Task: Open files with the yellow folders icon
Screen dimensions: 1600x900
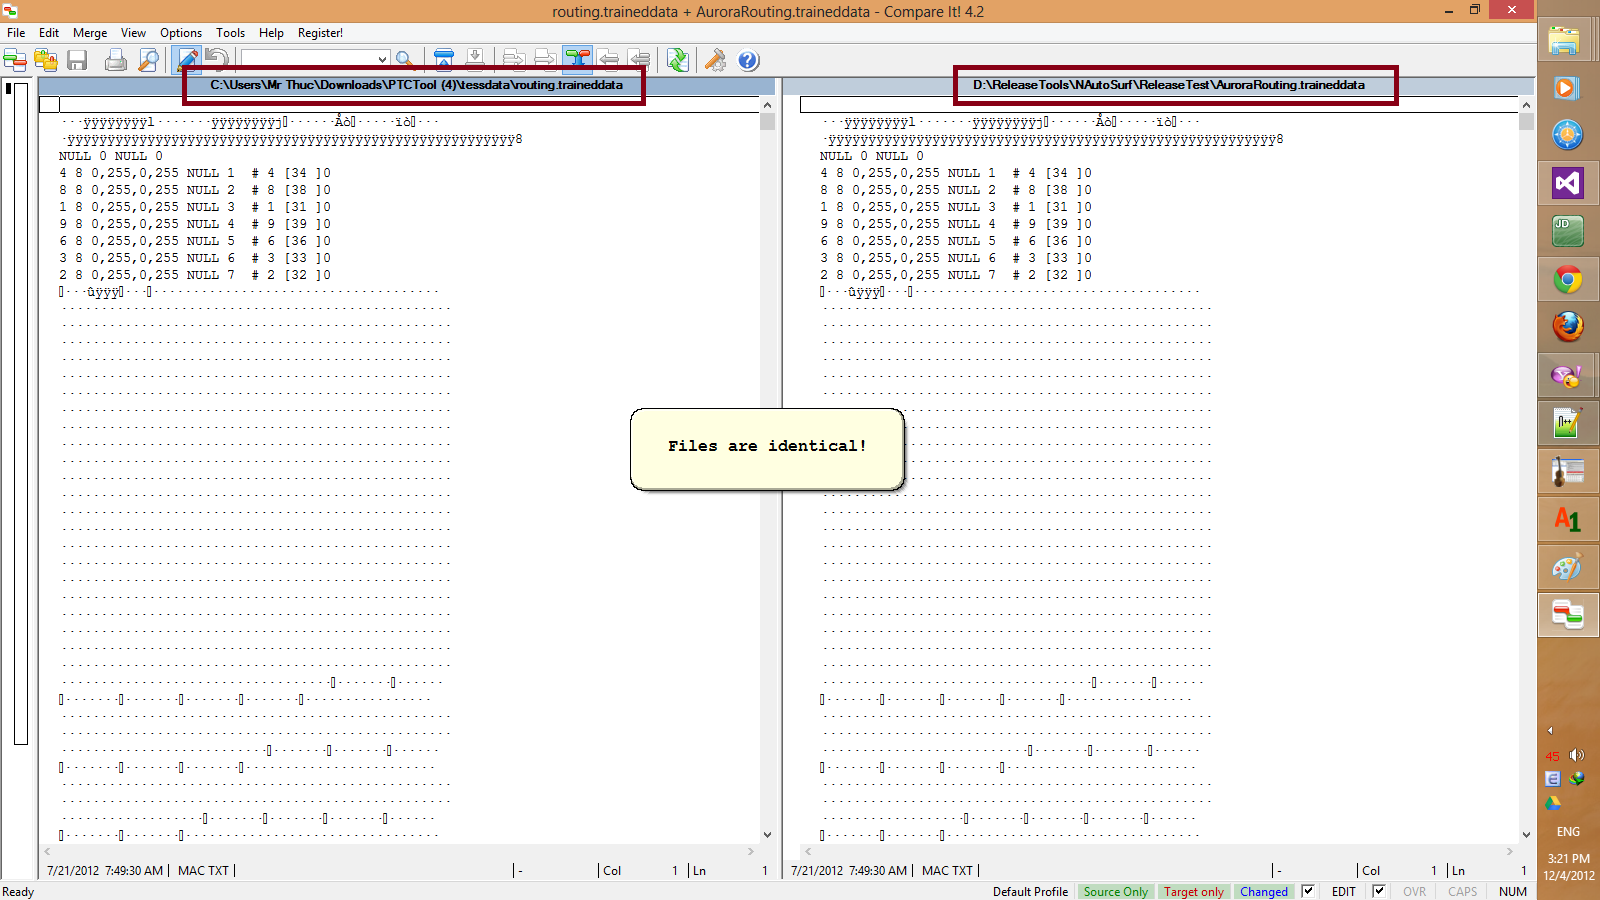Action: coord(46,60)
